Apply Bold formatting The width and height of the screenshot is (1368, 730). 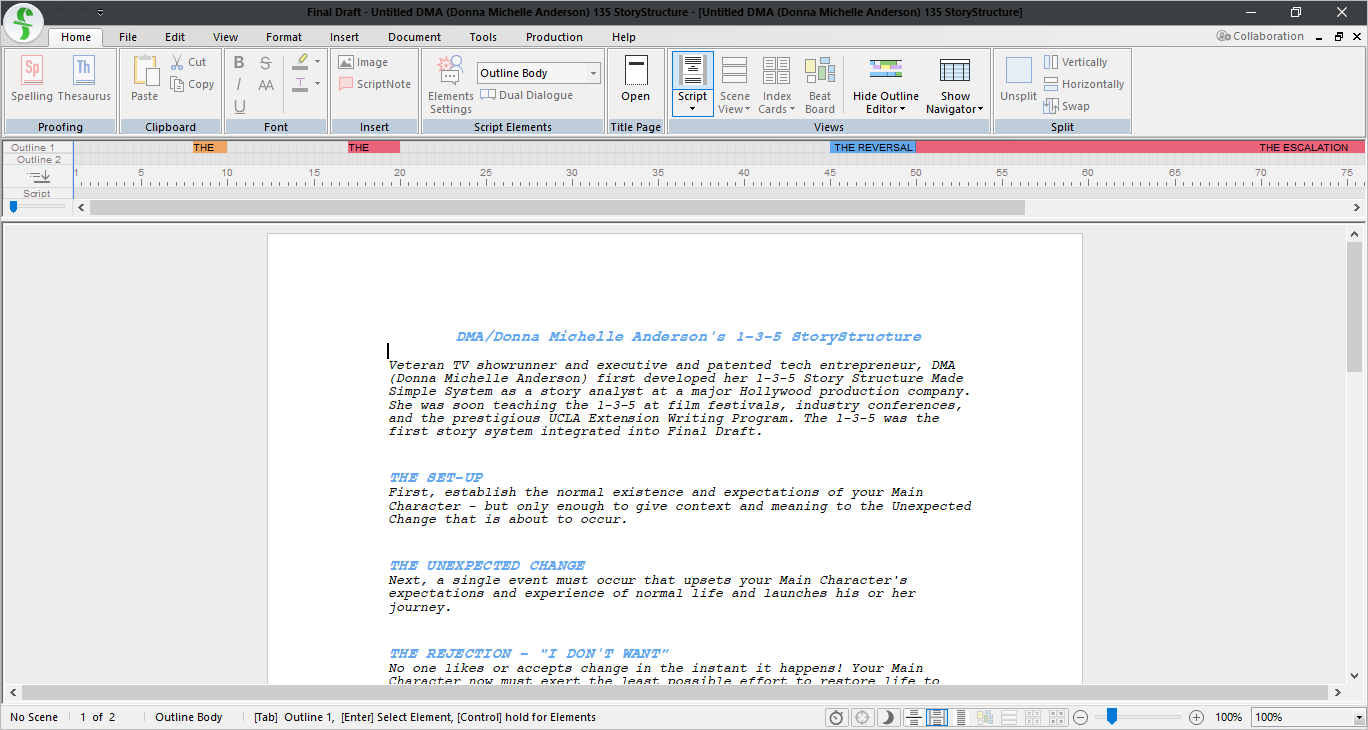coord(239,62)
